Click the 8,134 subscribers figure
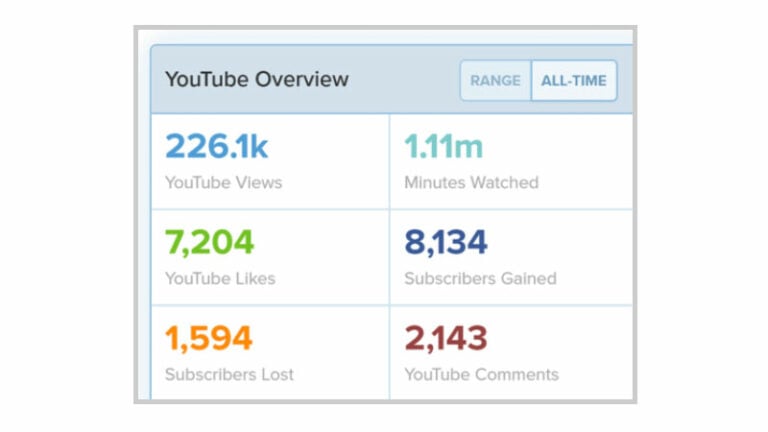This screenshot has width=768, height=432. (x=446, y=242)
